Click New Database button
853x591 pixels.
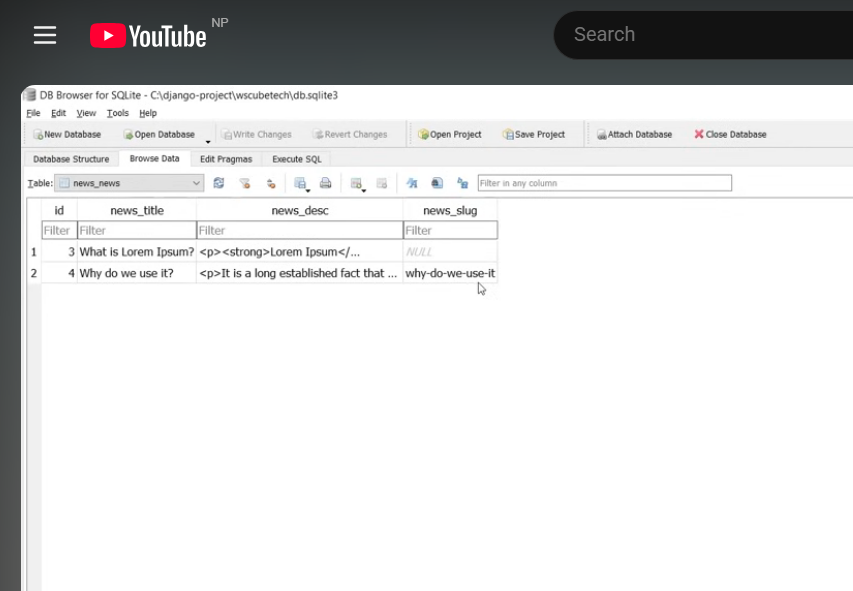click(67, 134)
